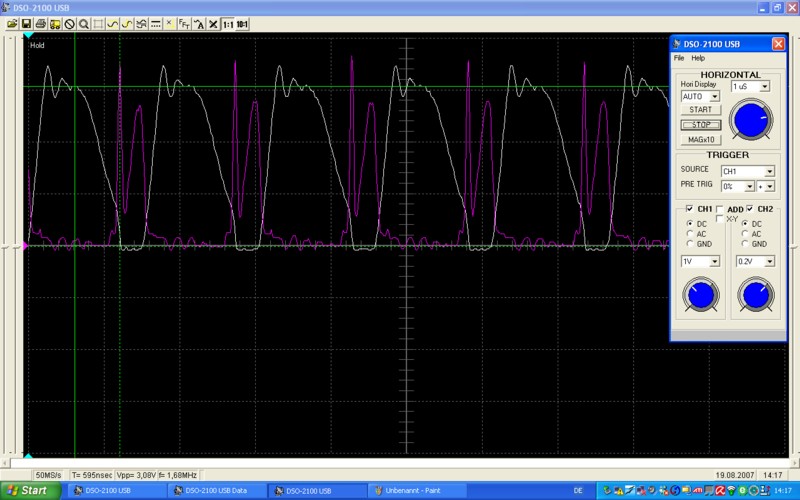Viewport: 800px width, 500px height.
Task: Open the Help menu in control panel
Action: (698, 58)
